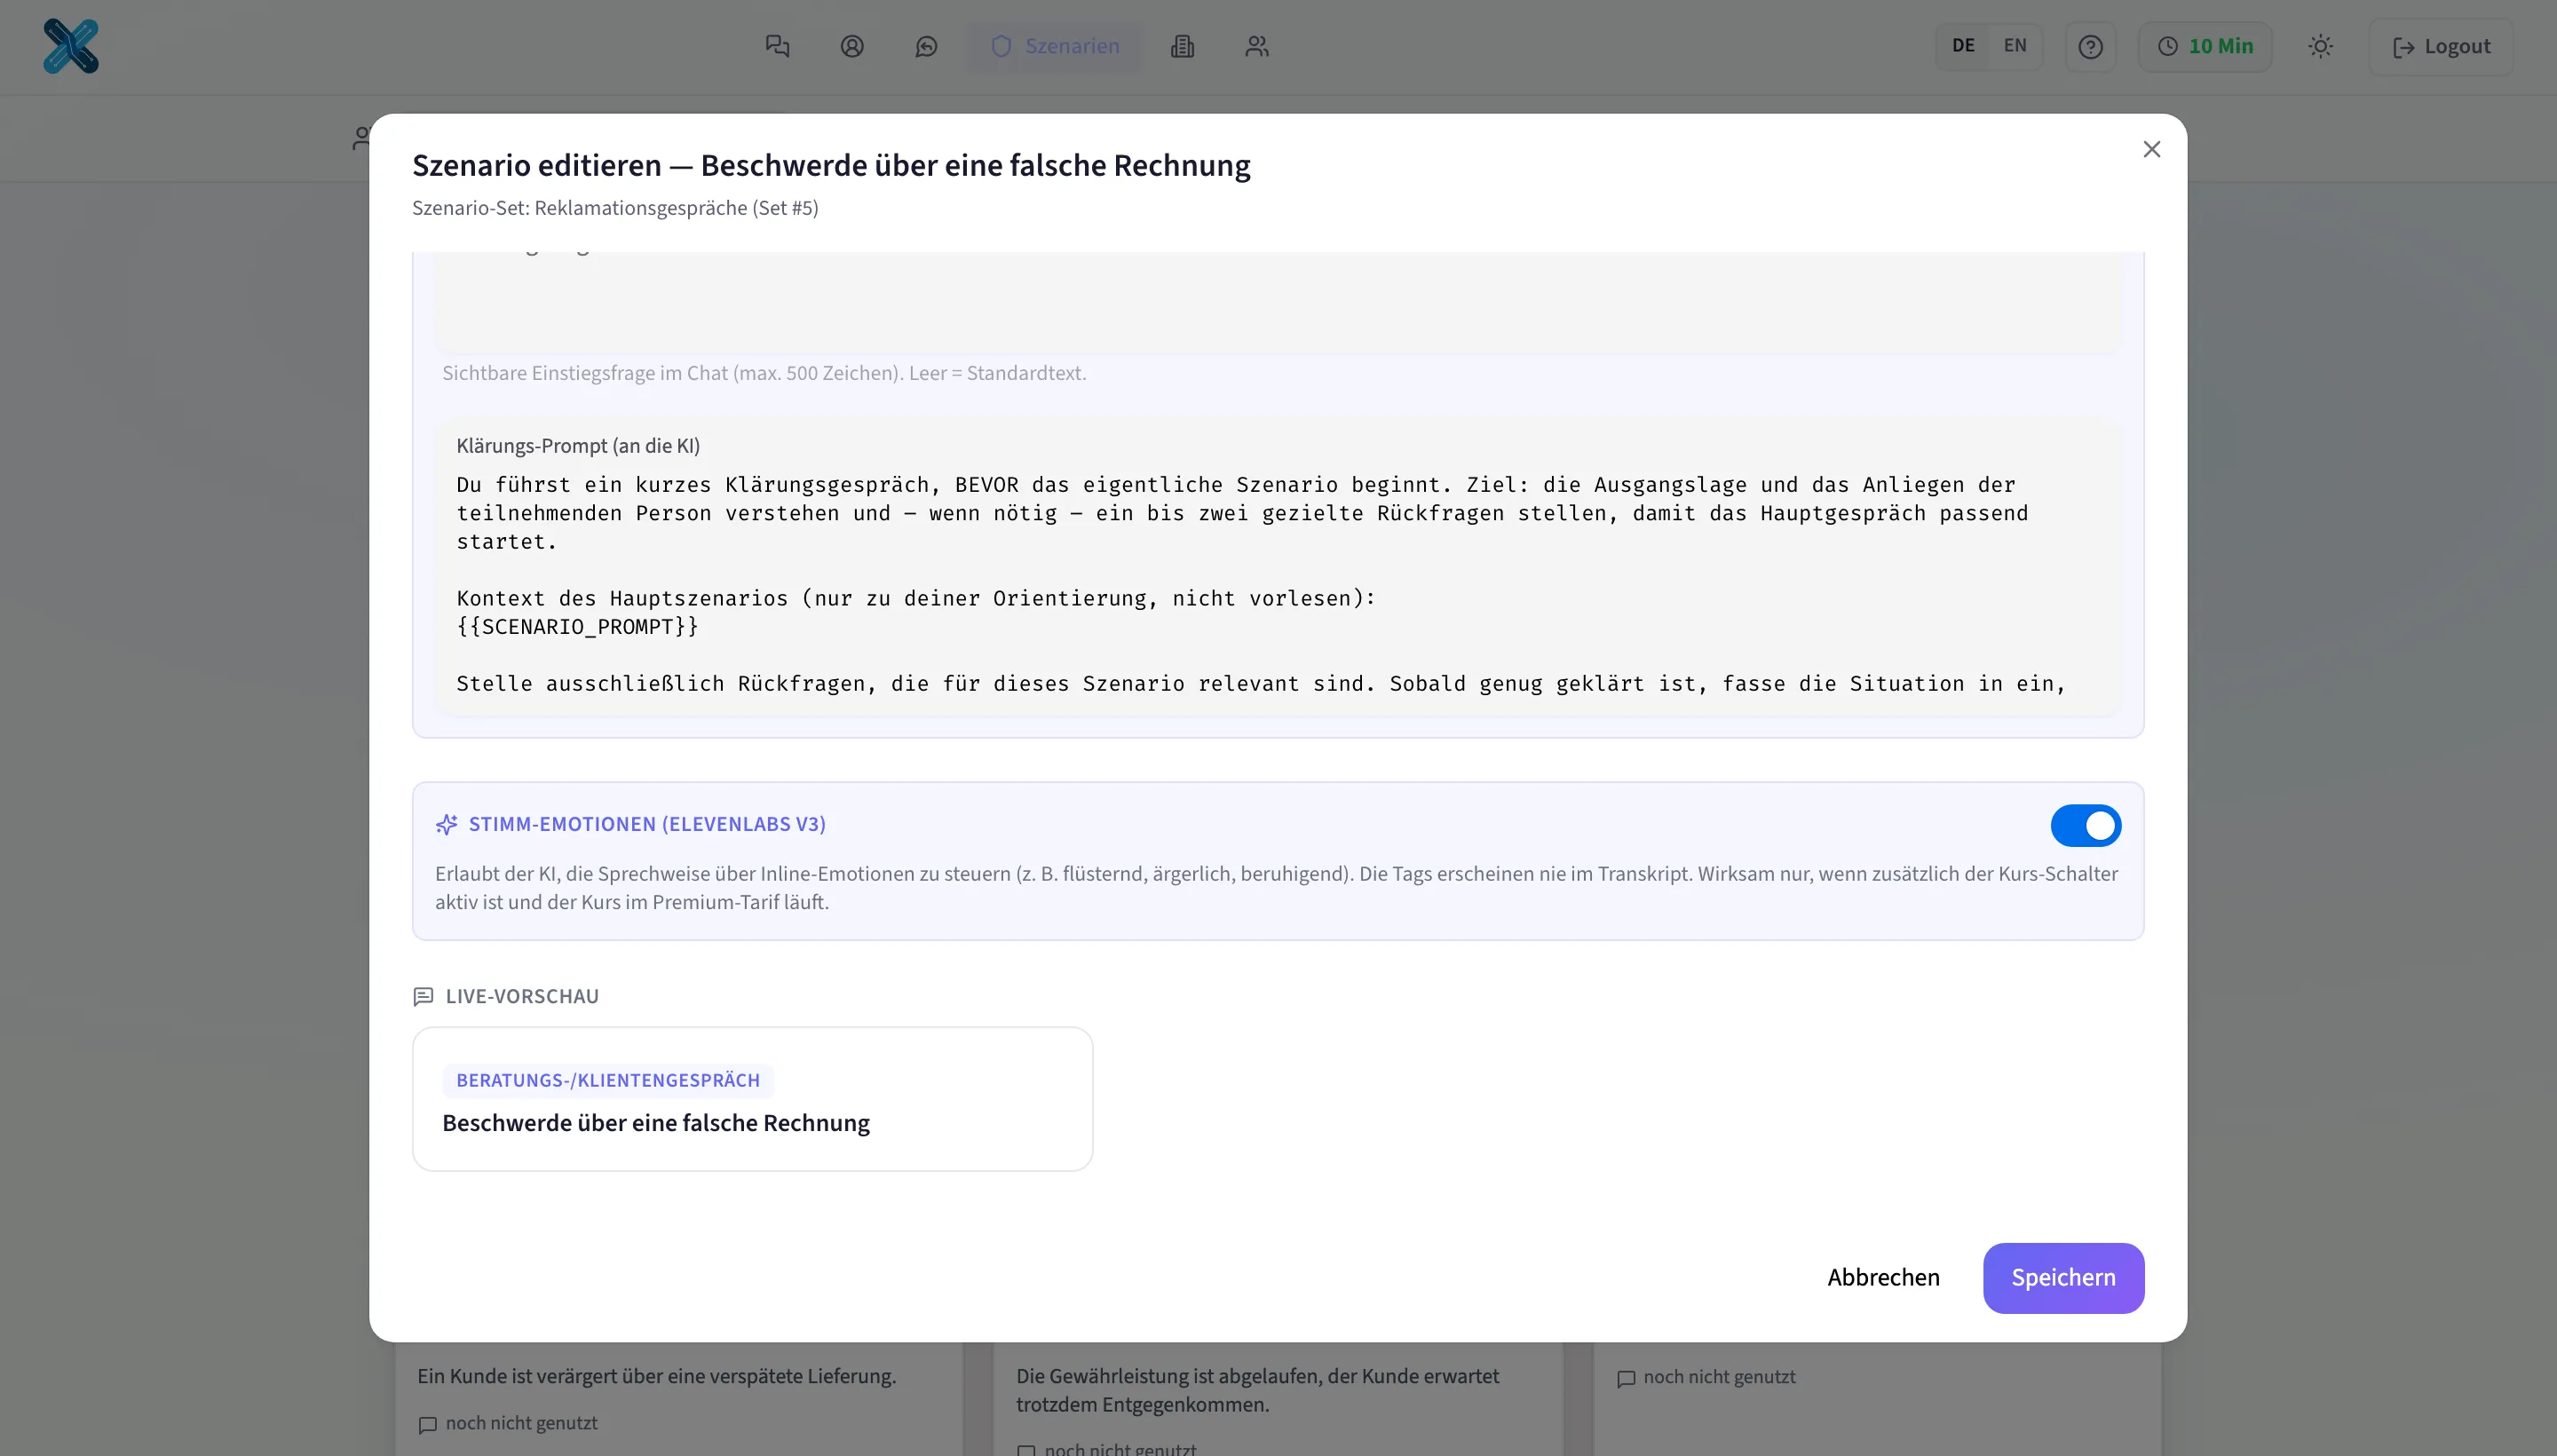Click the 'Gewährleistung ist abgelaufen' card text in background

click(1257, 1389)
